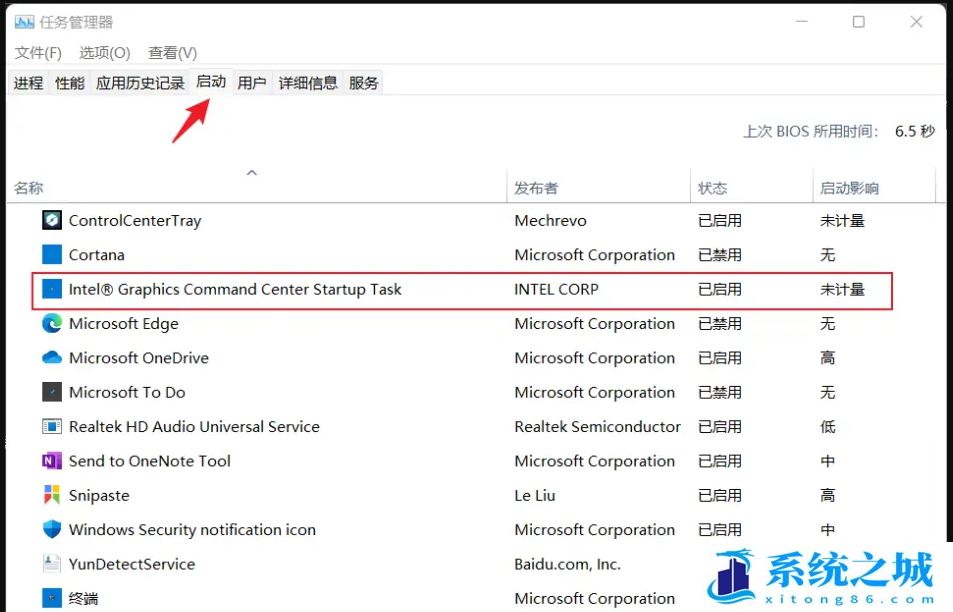Click the Realtek HD Audio icon
The image size is (953, 612).
point(52,427)
